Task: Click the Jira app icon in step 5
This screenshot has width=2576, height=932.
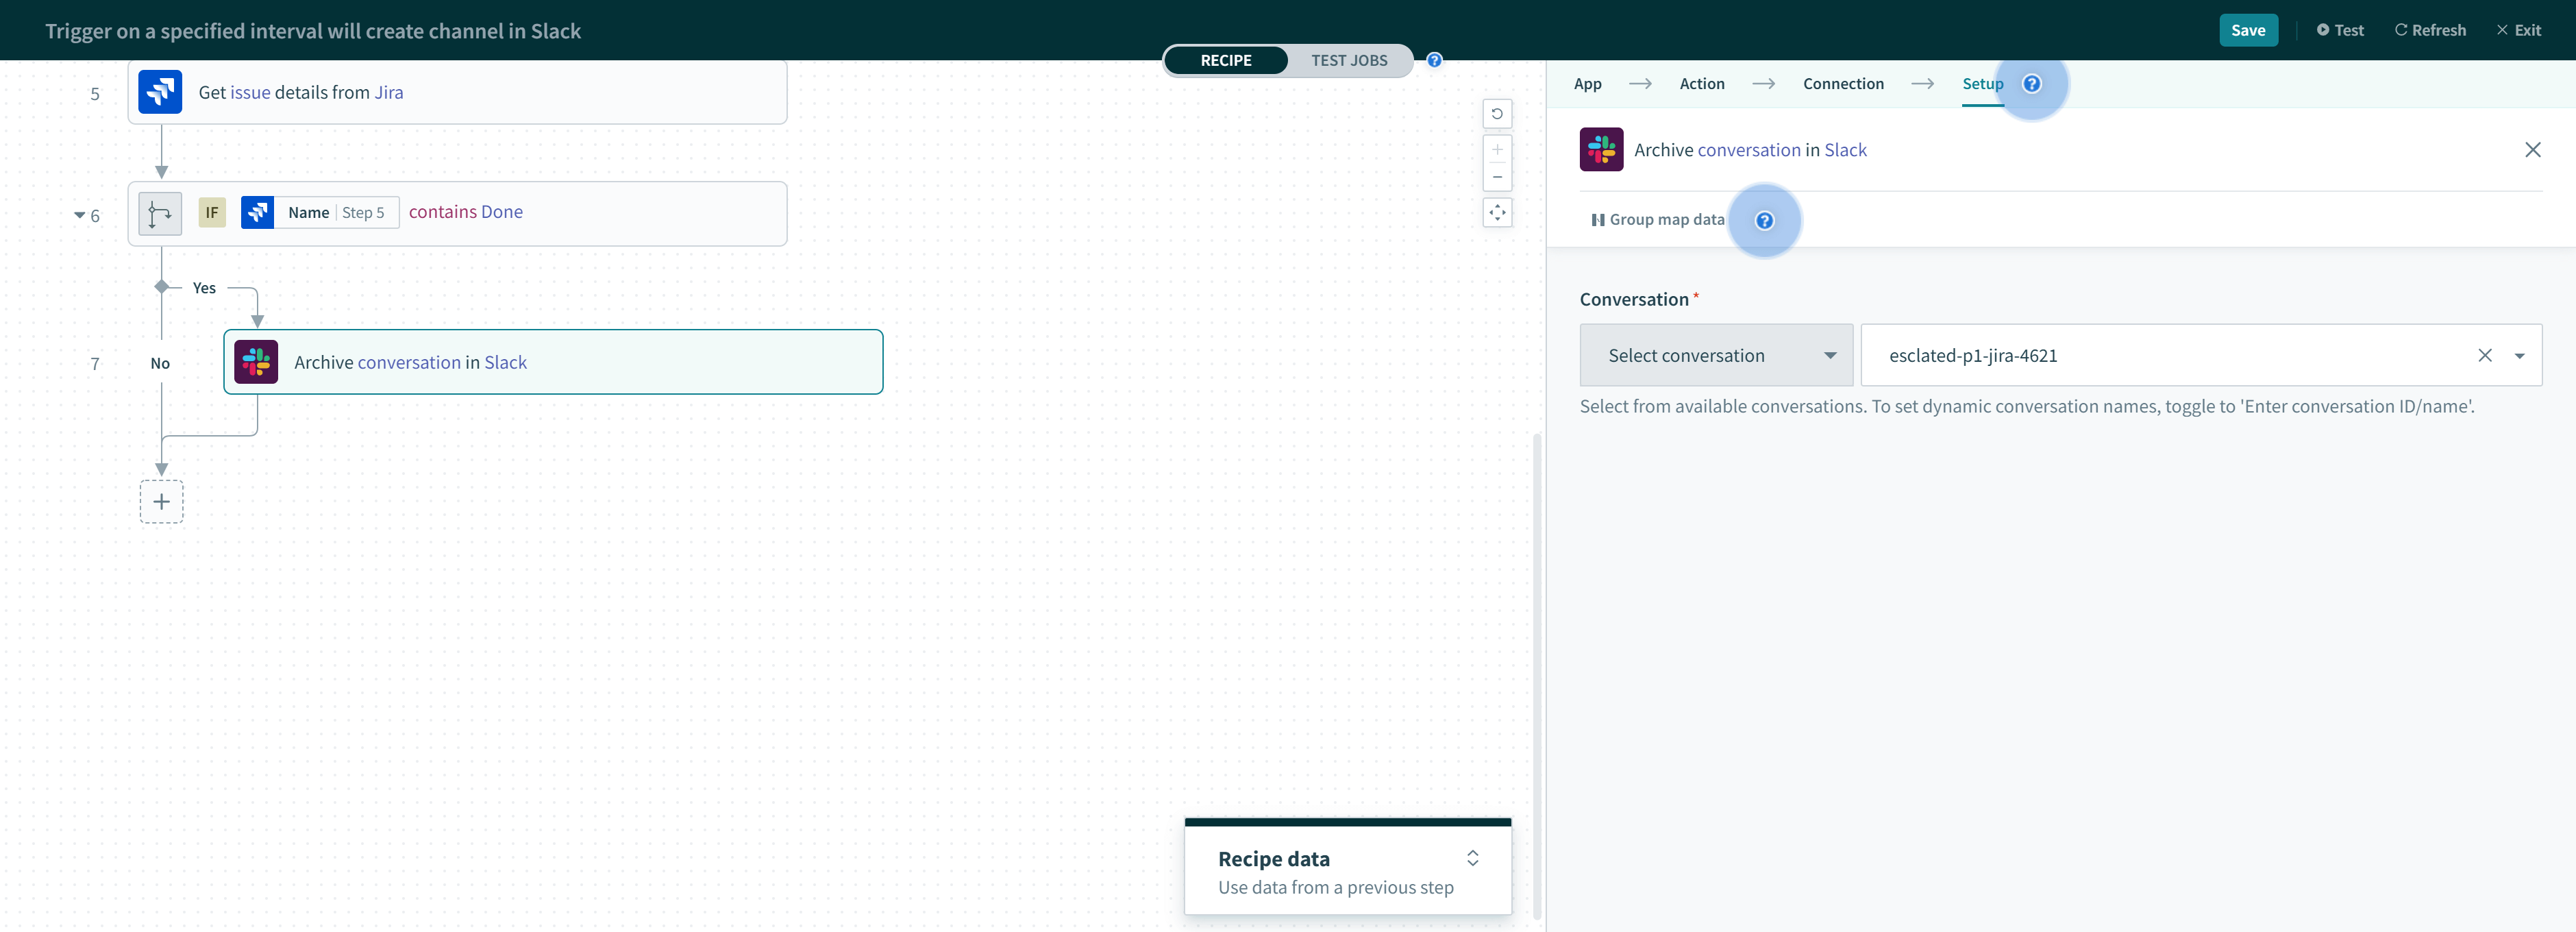Action: point(160,92)
